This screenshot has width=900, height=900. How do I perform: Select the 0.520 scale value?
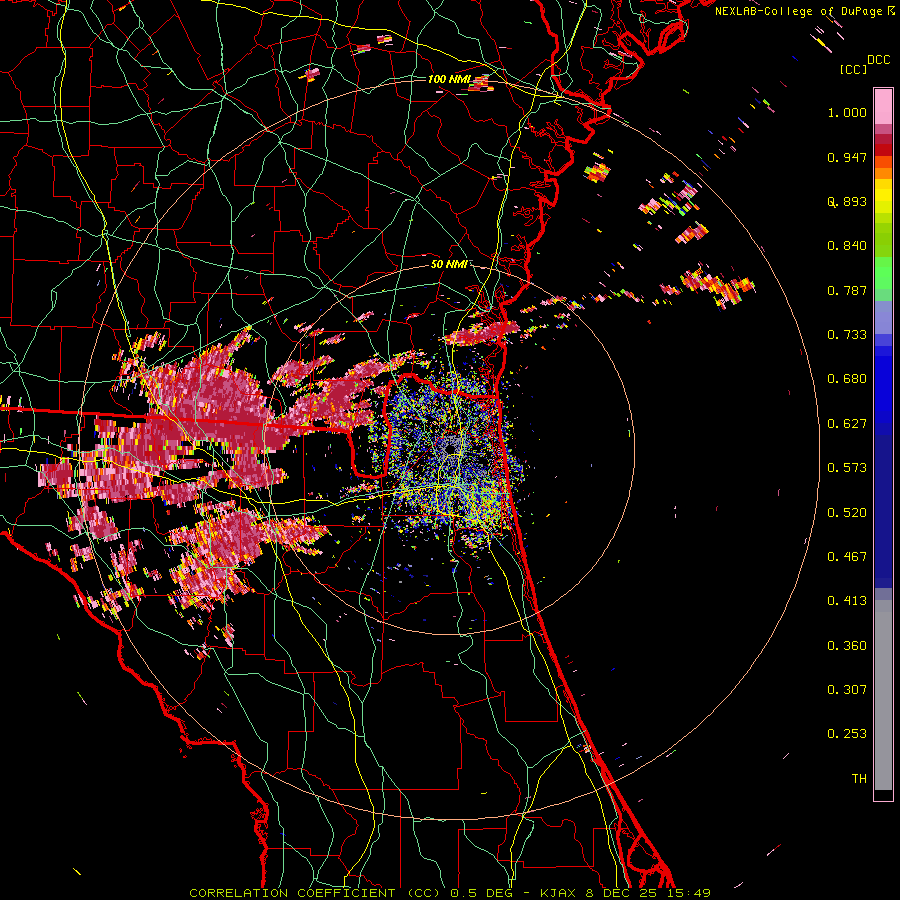(x=847, y=513)
